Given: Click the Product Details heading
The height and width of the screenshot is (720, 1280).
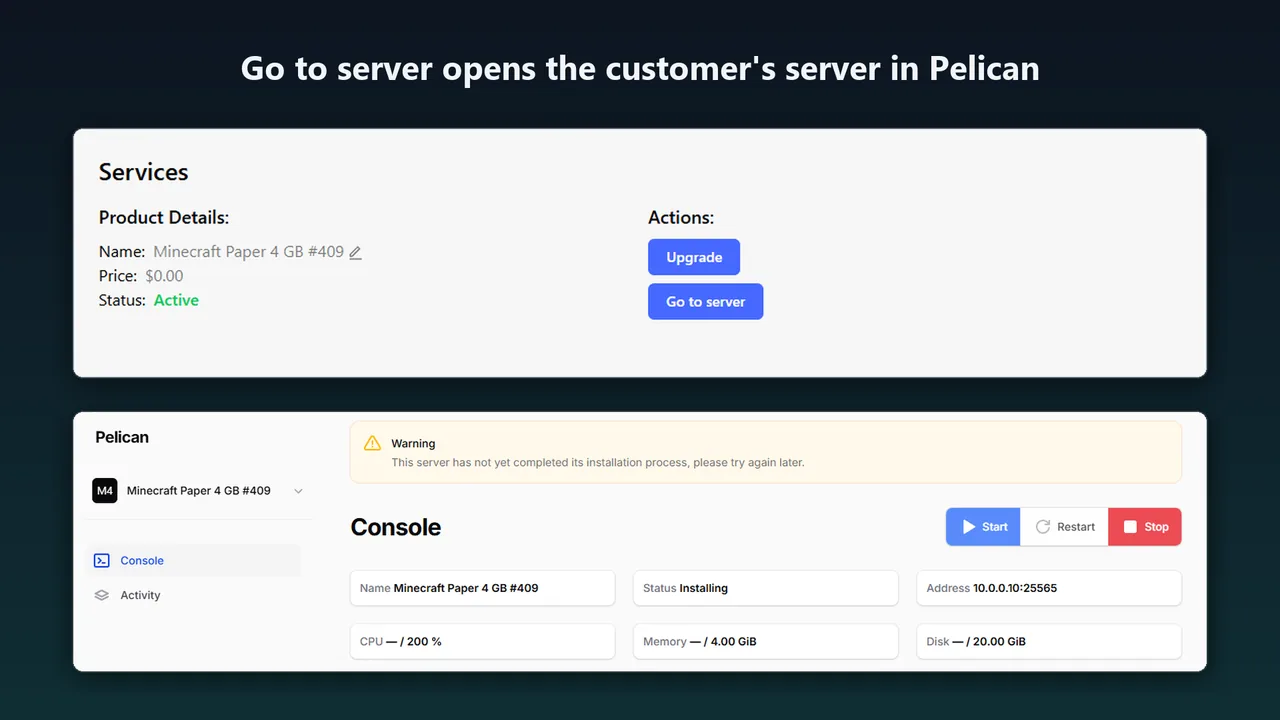Looking at the screenshot, I should [164, 218].
